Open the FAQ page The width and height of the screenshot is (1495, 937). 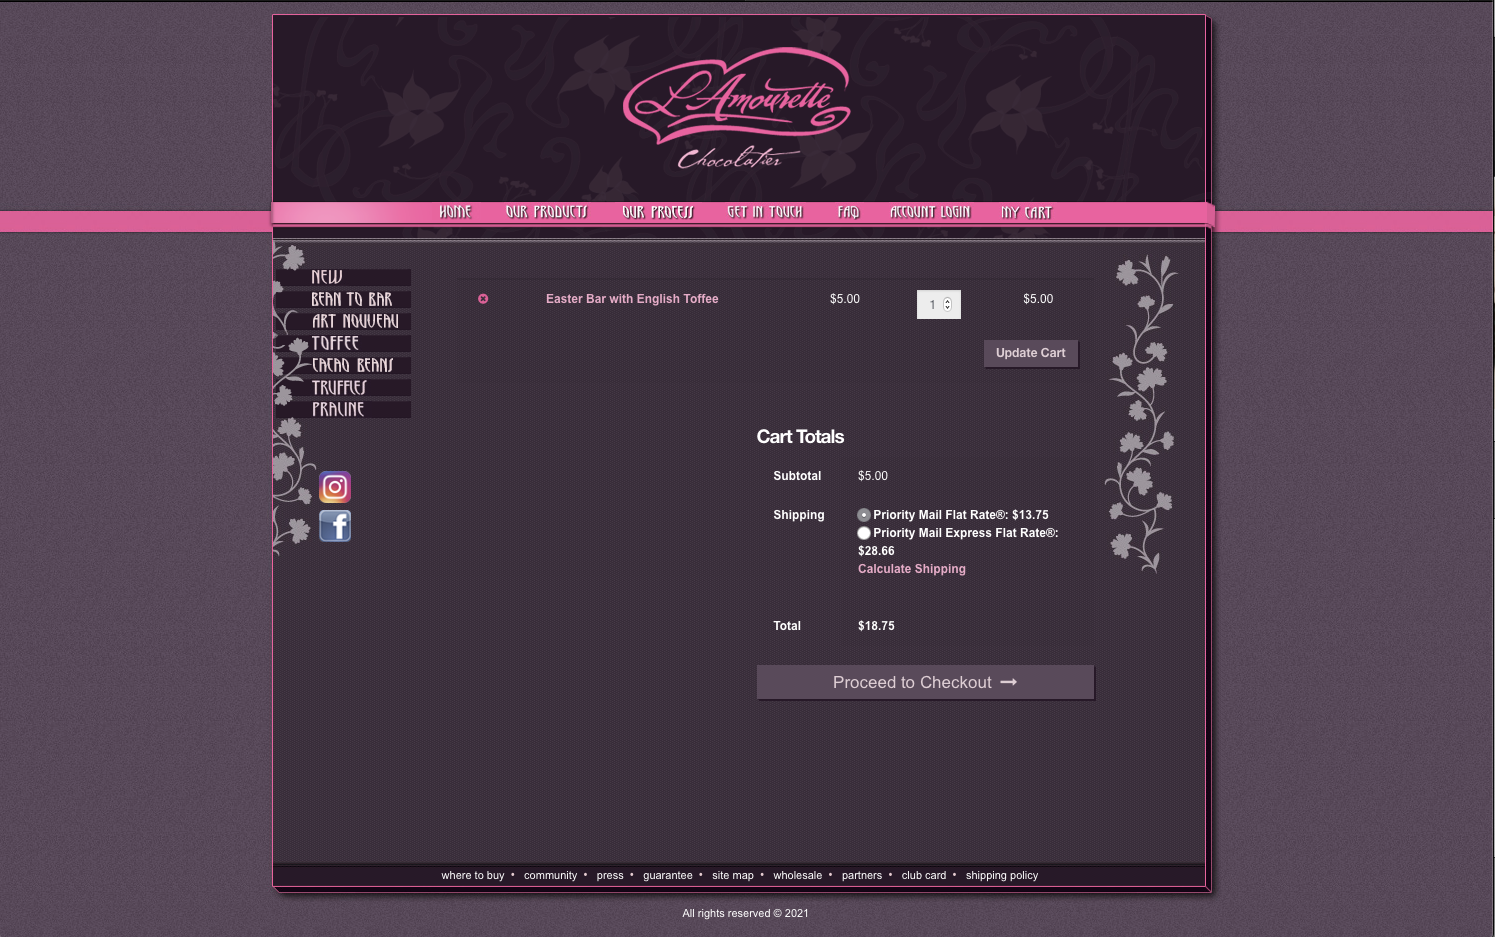coord(848,212)
